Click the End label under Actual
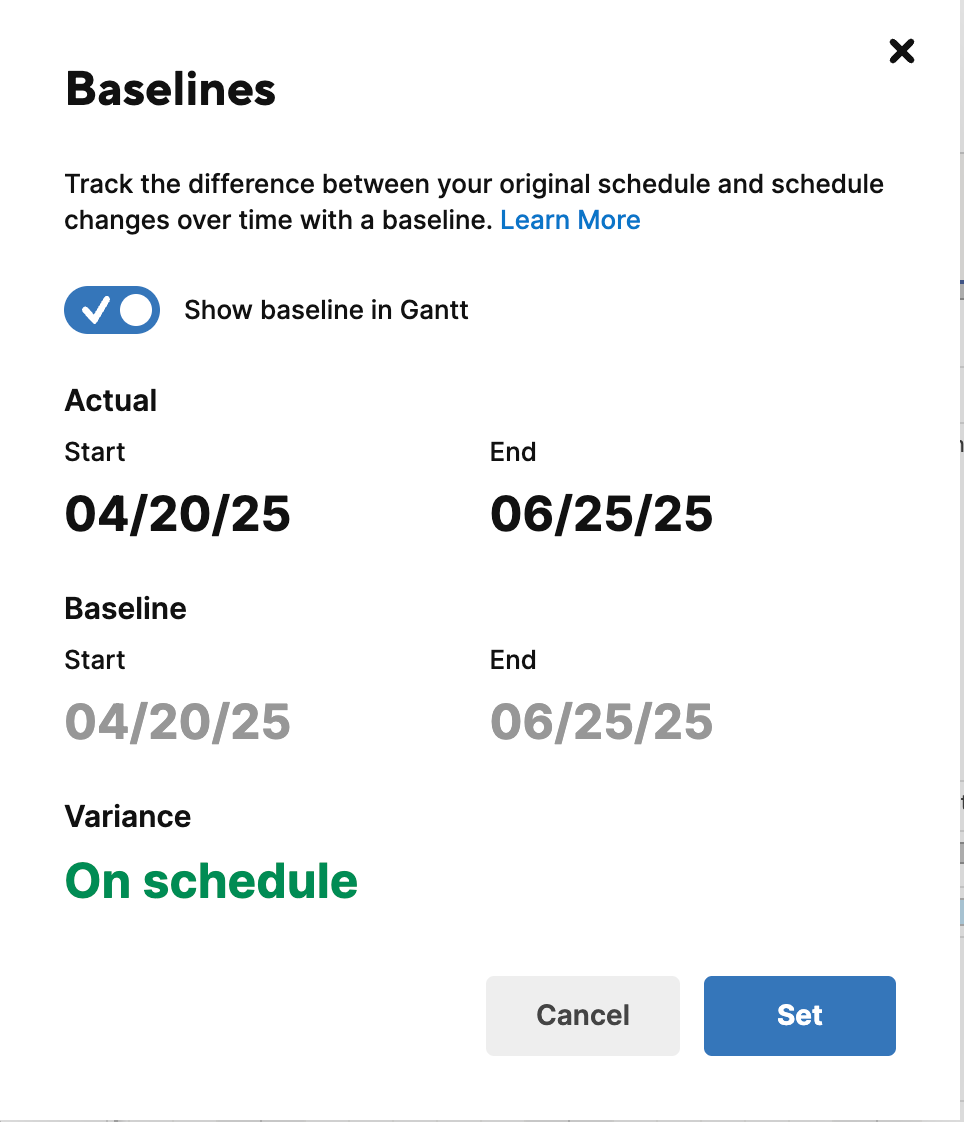Screen dimensions: 964x1122 tap(513, 452)
